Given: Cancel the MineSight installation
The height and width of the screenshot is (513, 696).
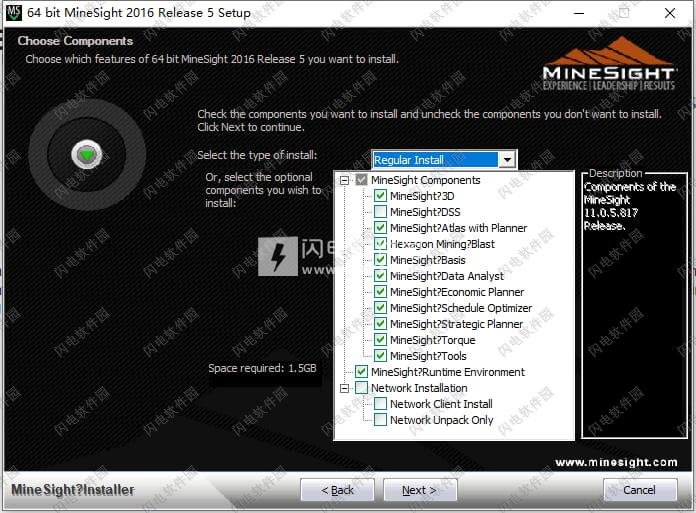Looking at the screenshot, I should [x=640, y=490].
